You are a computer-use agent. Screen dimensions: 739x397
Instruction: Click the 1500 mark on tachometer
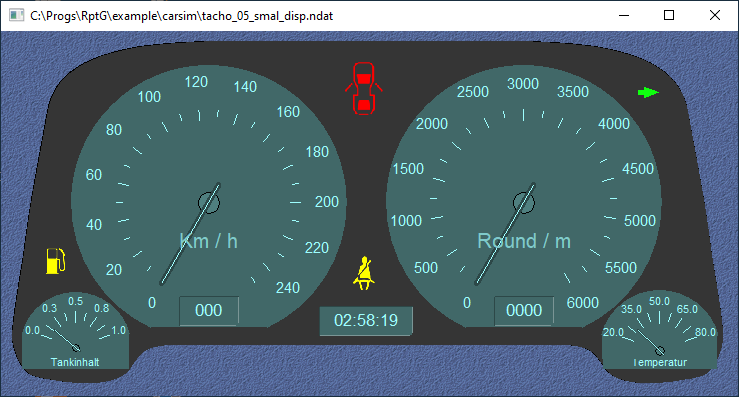(408, 169)
